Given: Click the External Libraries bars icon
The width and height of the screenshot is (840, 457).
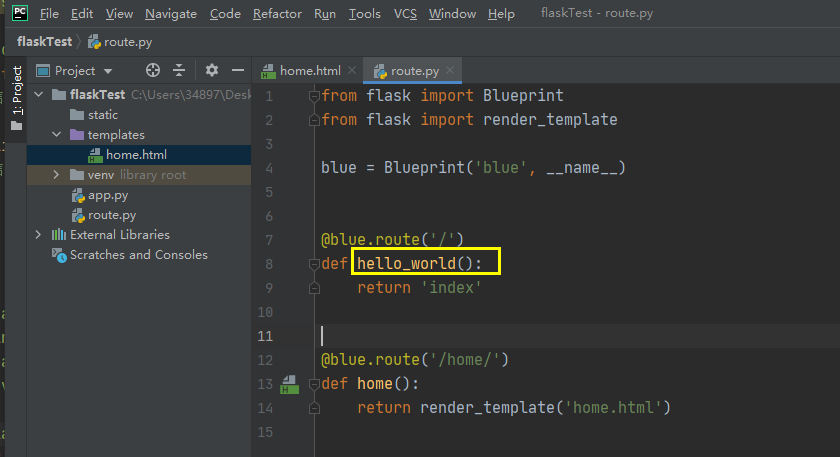Looking at the screenshot, I should point(58,235).
